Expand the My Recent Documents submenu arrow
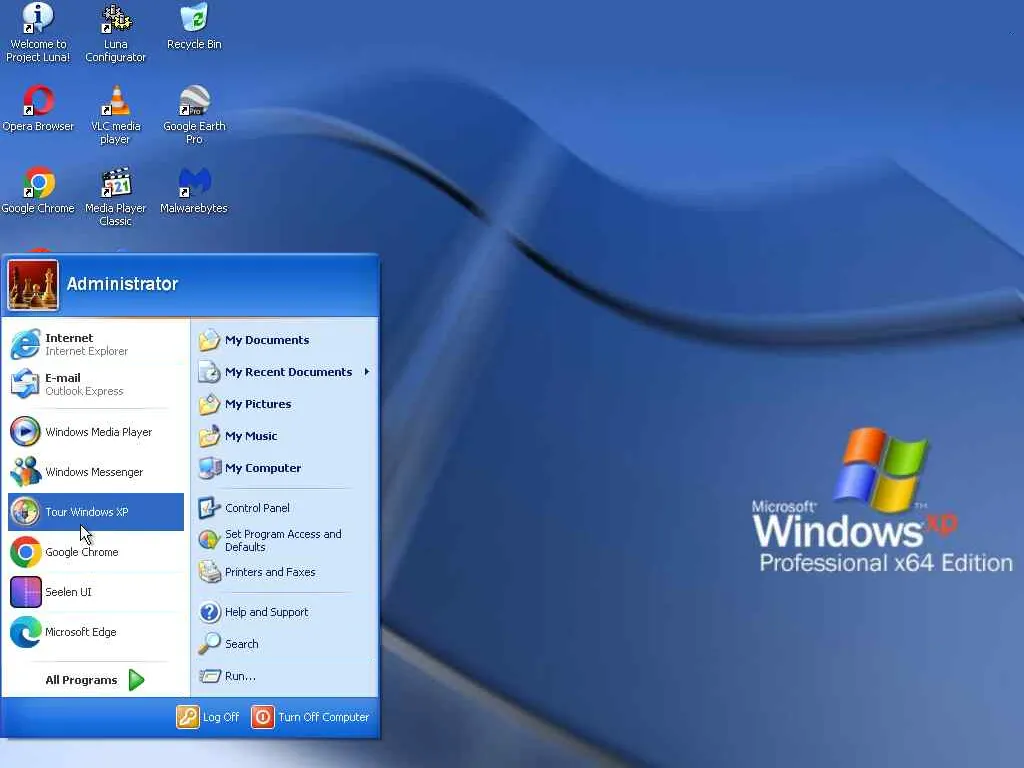This screenshot has width=1024, height=768. (366, 372)
